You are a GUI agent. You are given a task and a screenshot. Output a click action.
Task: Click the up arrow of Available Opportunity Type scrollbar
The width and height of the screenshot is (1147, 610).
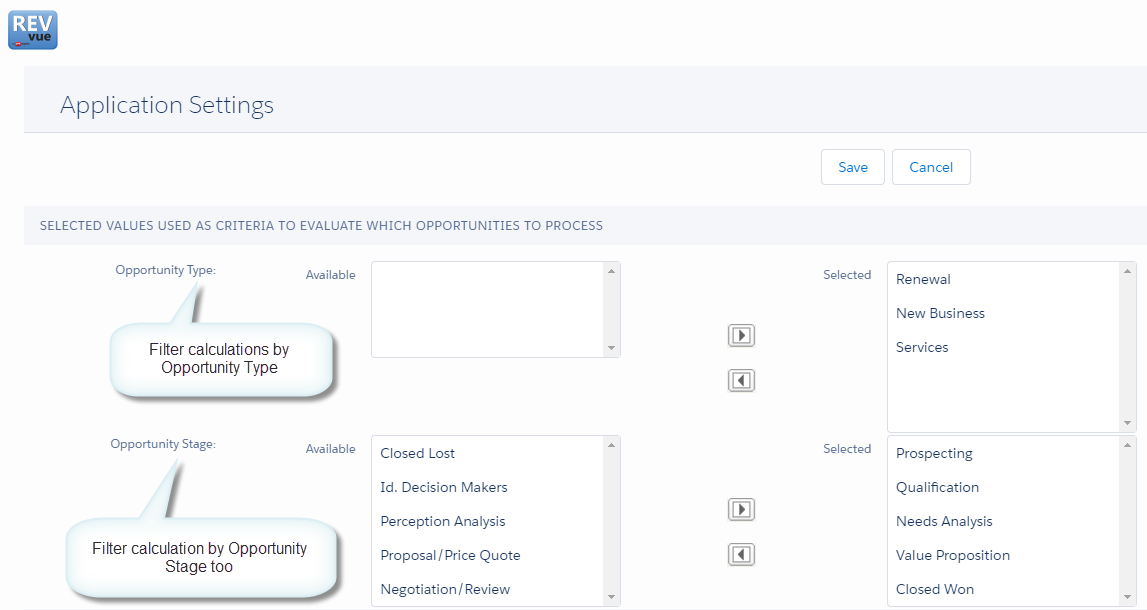[x=612, y=271]
